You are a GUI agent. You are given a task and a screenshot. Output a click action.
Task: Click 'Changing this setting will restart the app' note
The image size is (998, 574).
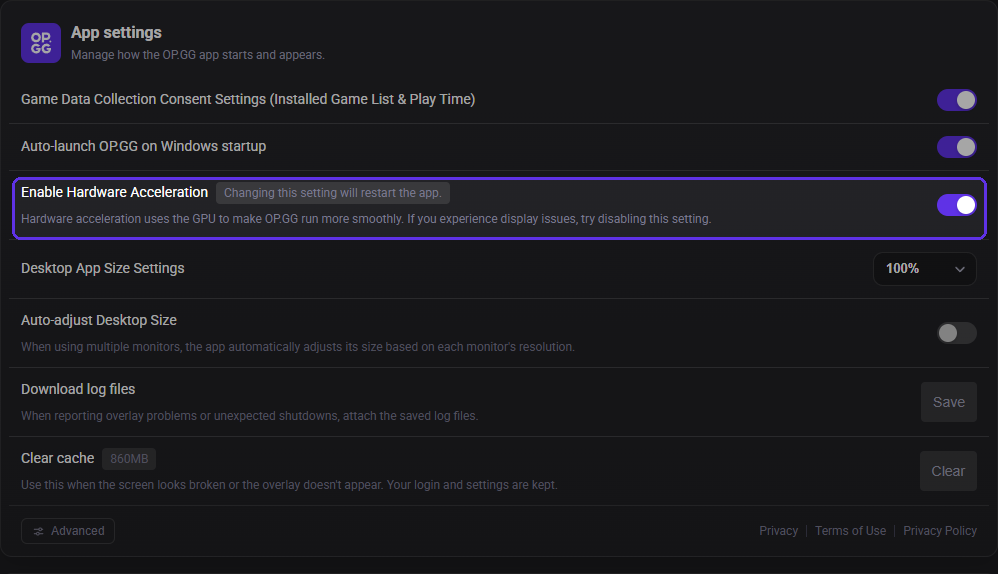tap(333, 193)
